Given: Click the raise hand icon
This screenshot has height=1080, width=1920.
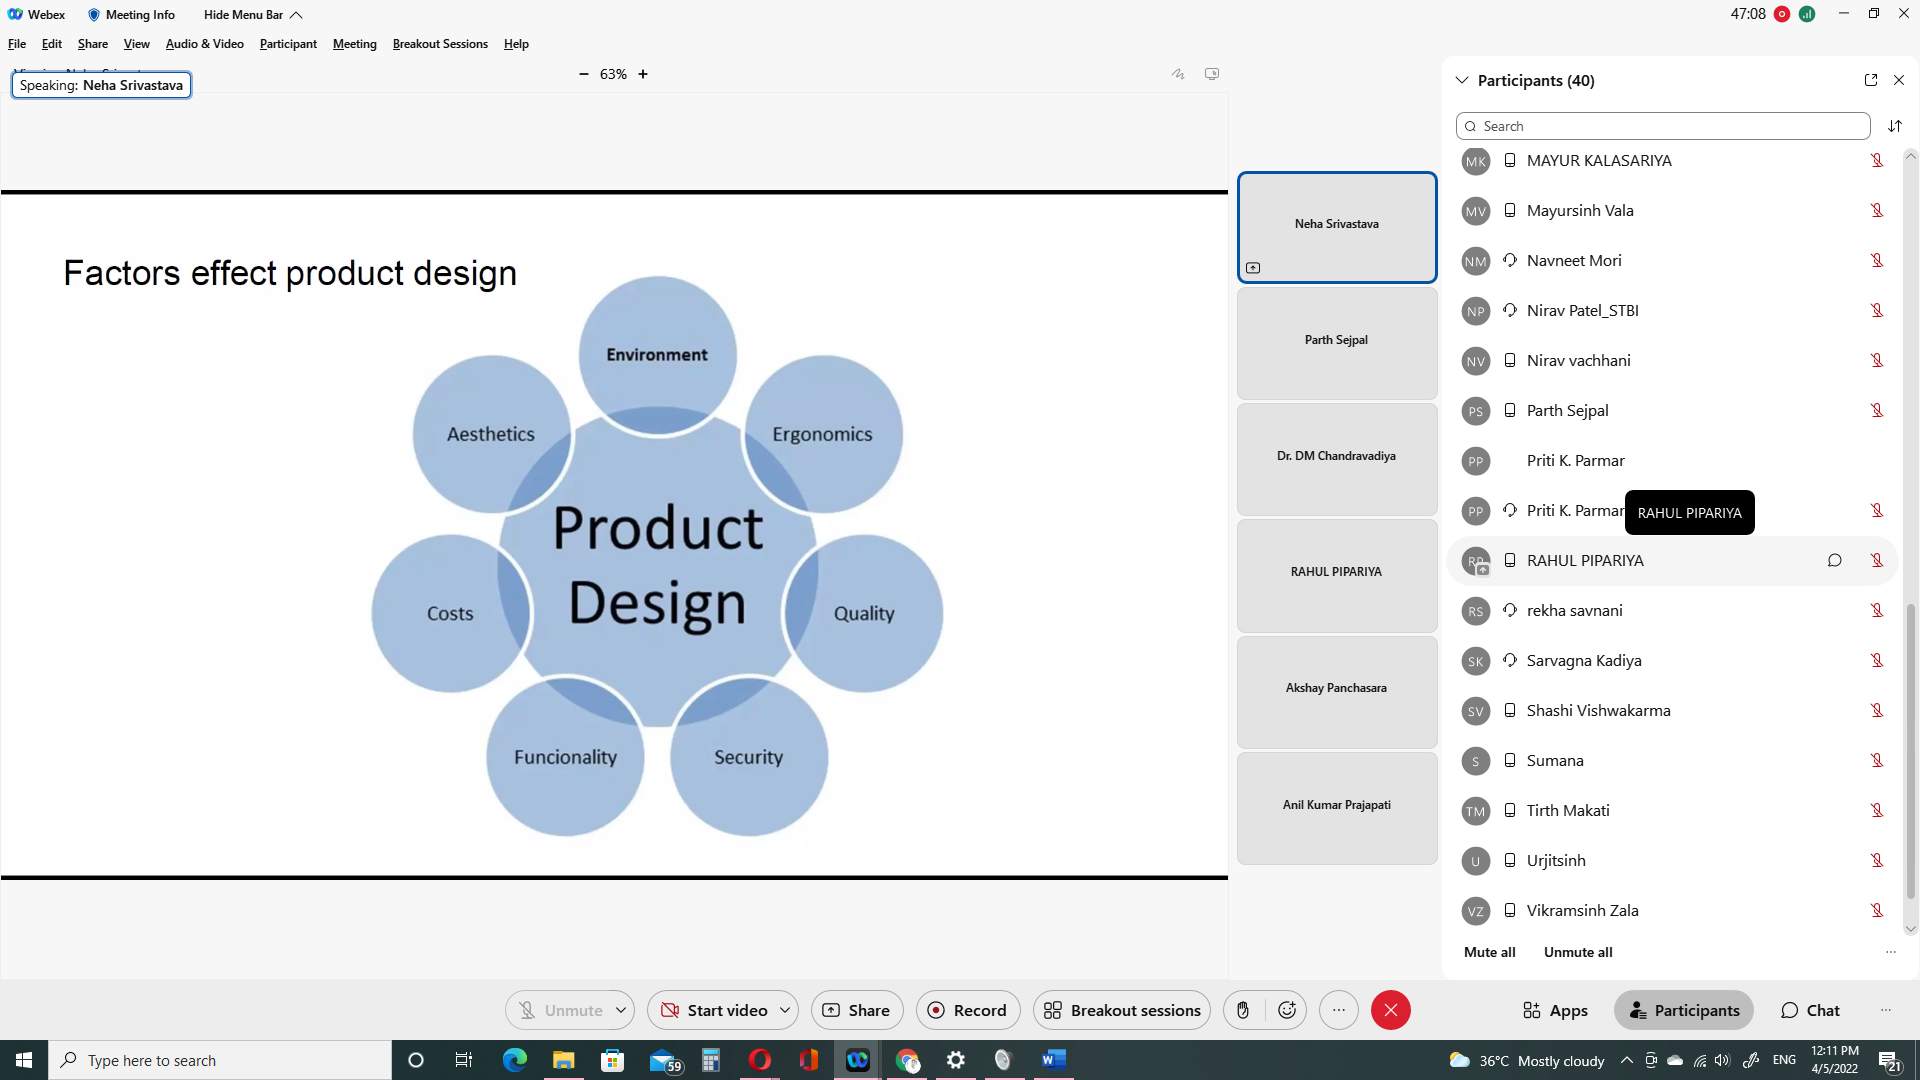Looking at the screenshot, I should (1243, 1010).
